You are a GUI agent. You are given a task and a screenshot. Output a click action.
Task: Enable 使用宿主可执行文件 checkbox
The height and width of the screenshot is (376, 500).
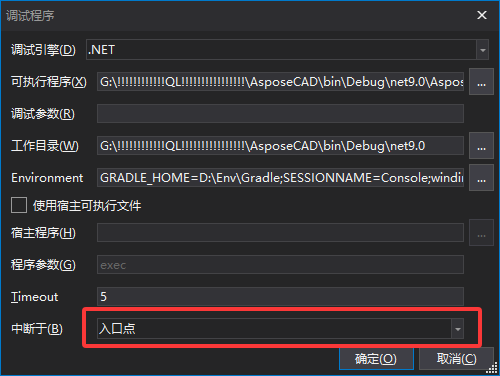pos(19,205)
